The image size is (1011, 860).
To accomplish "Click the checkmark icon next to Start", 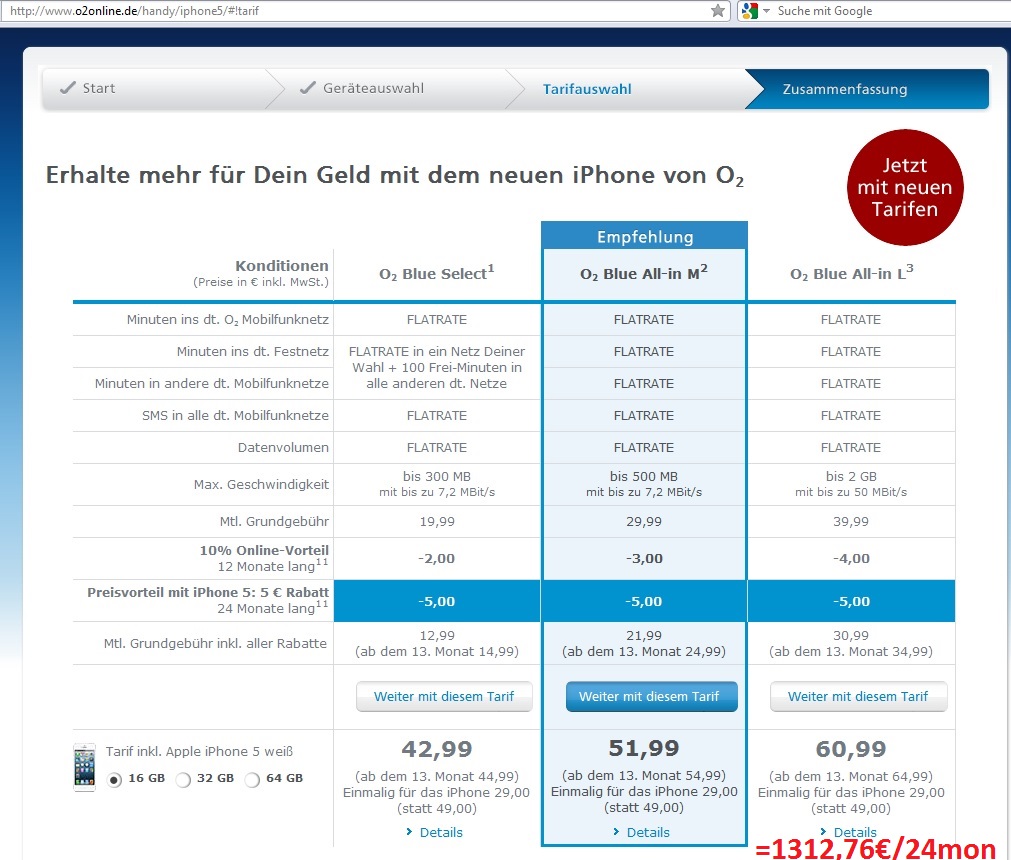I will coord(68,88).
